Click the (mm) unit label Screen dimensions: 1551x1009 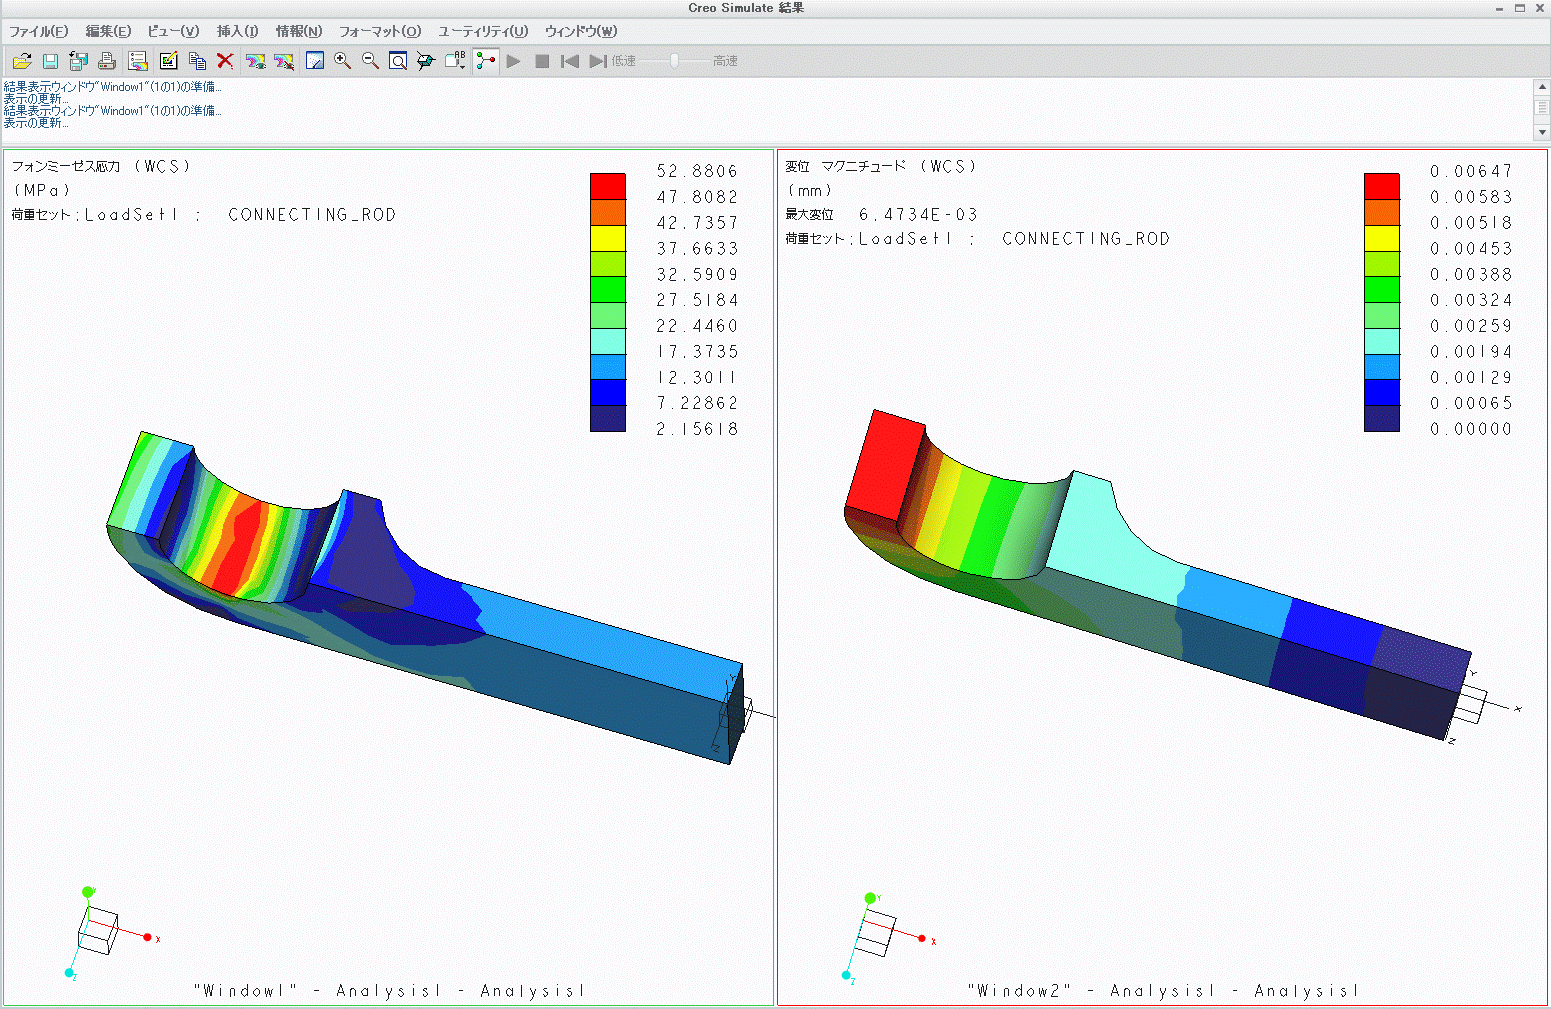click(810, 190)
